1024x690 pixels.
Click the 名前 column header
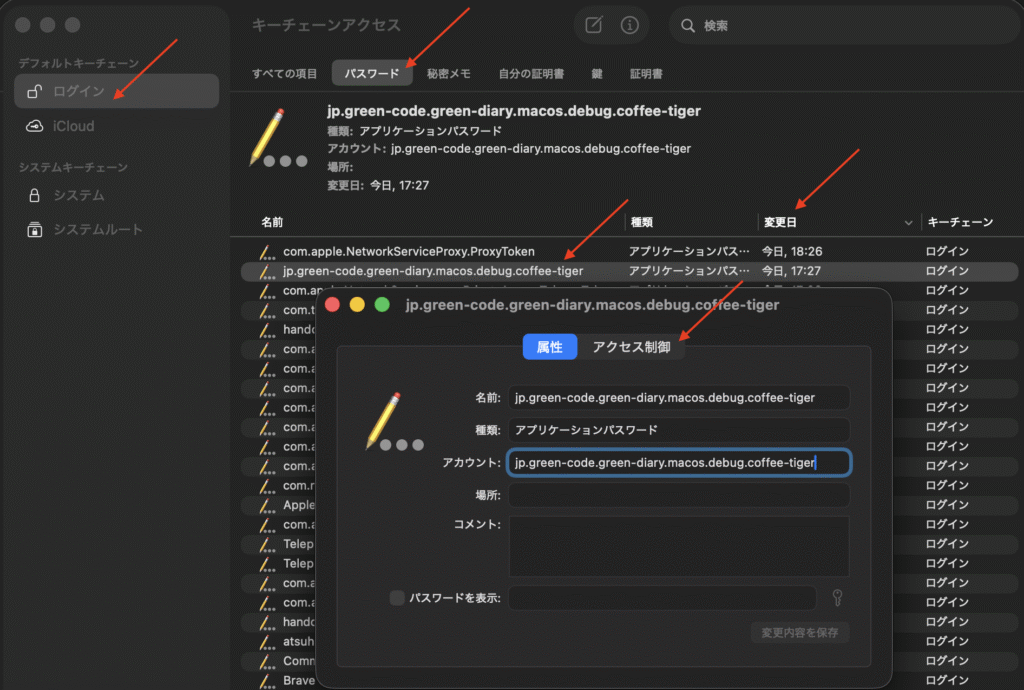click(272, 222)
